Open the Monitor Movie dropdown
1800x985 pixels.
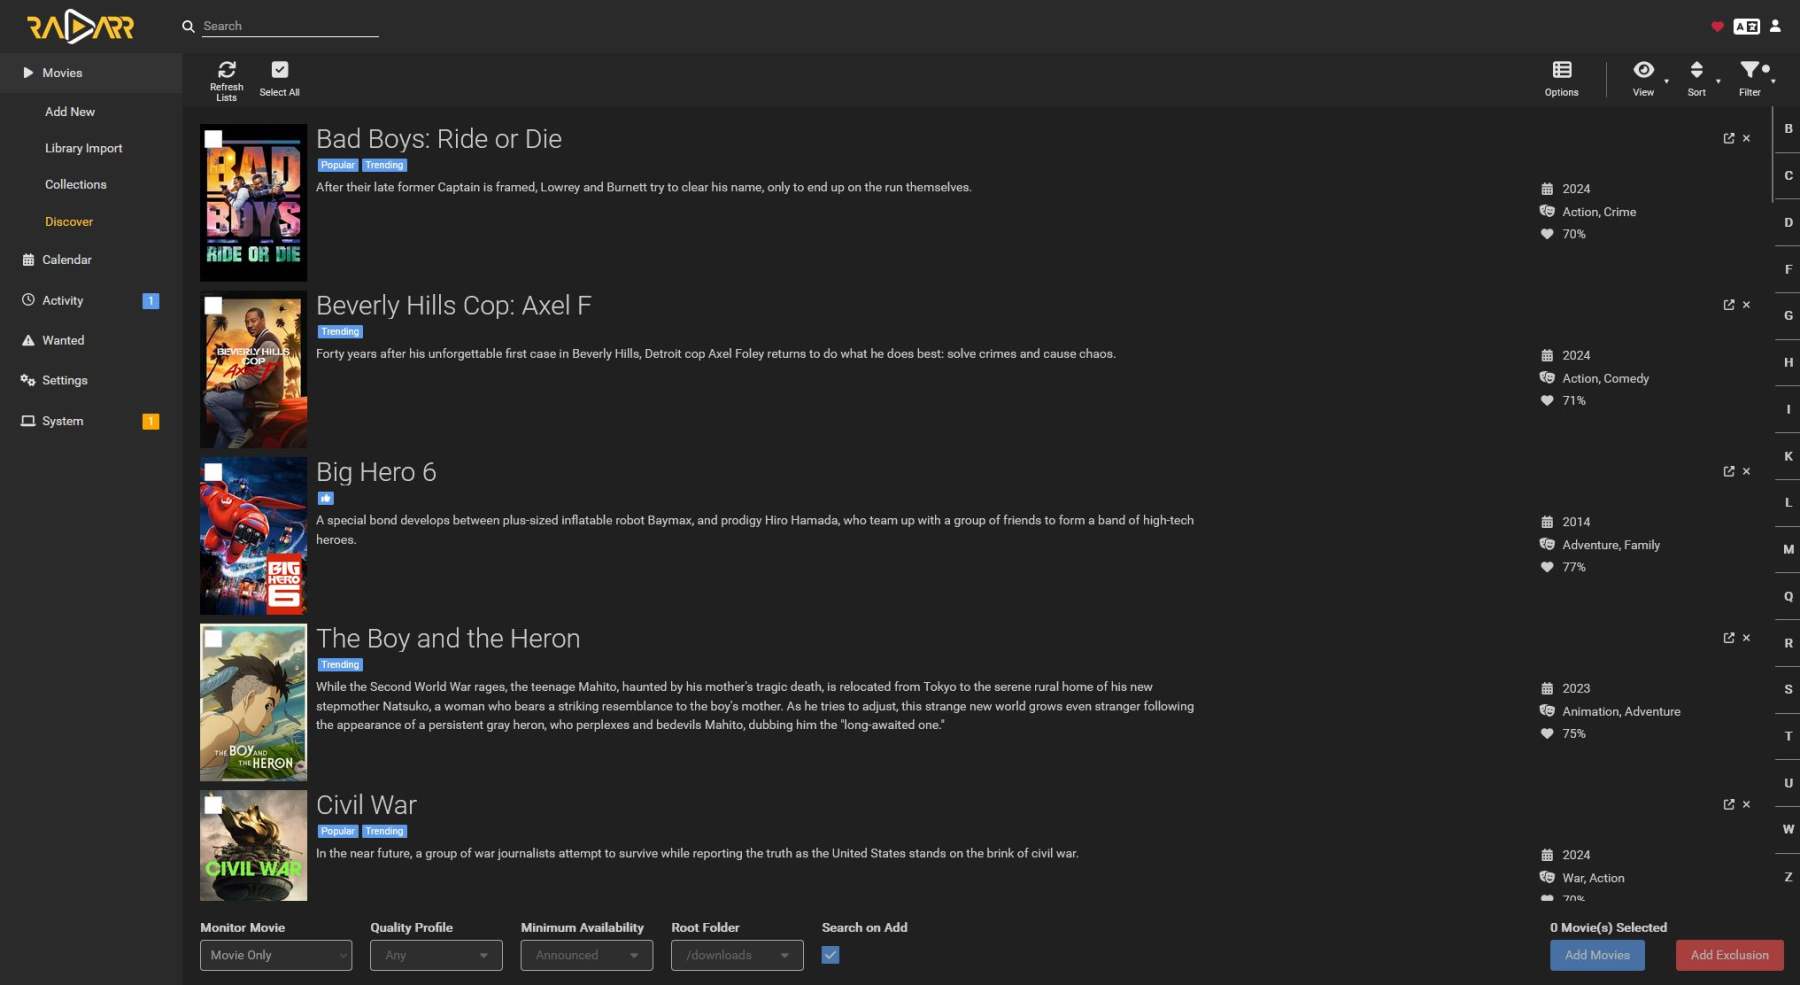(276, 955)
